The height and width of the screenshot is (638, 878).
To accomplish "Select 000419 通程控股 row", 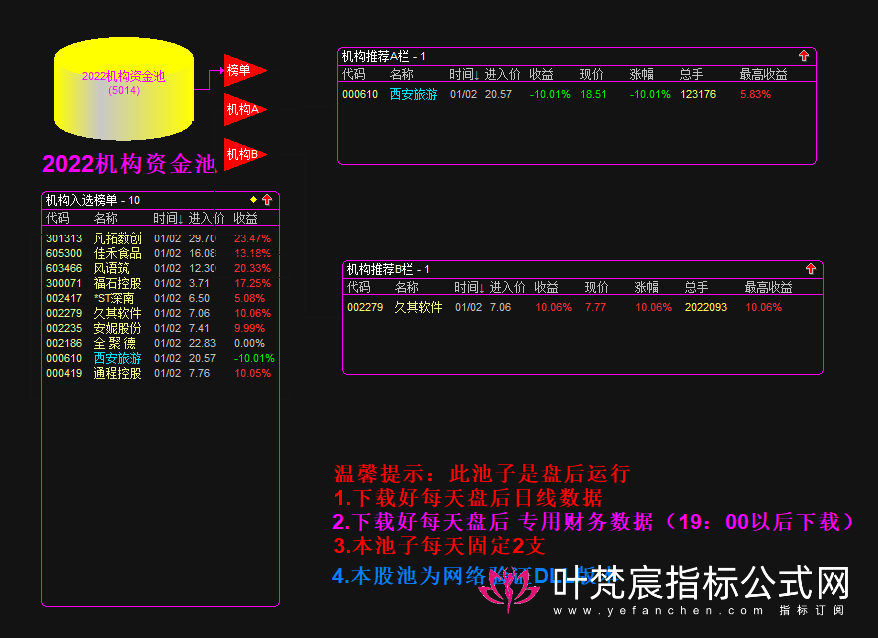I will (x=160, y=373).
